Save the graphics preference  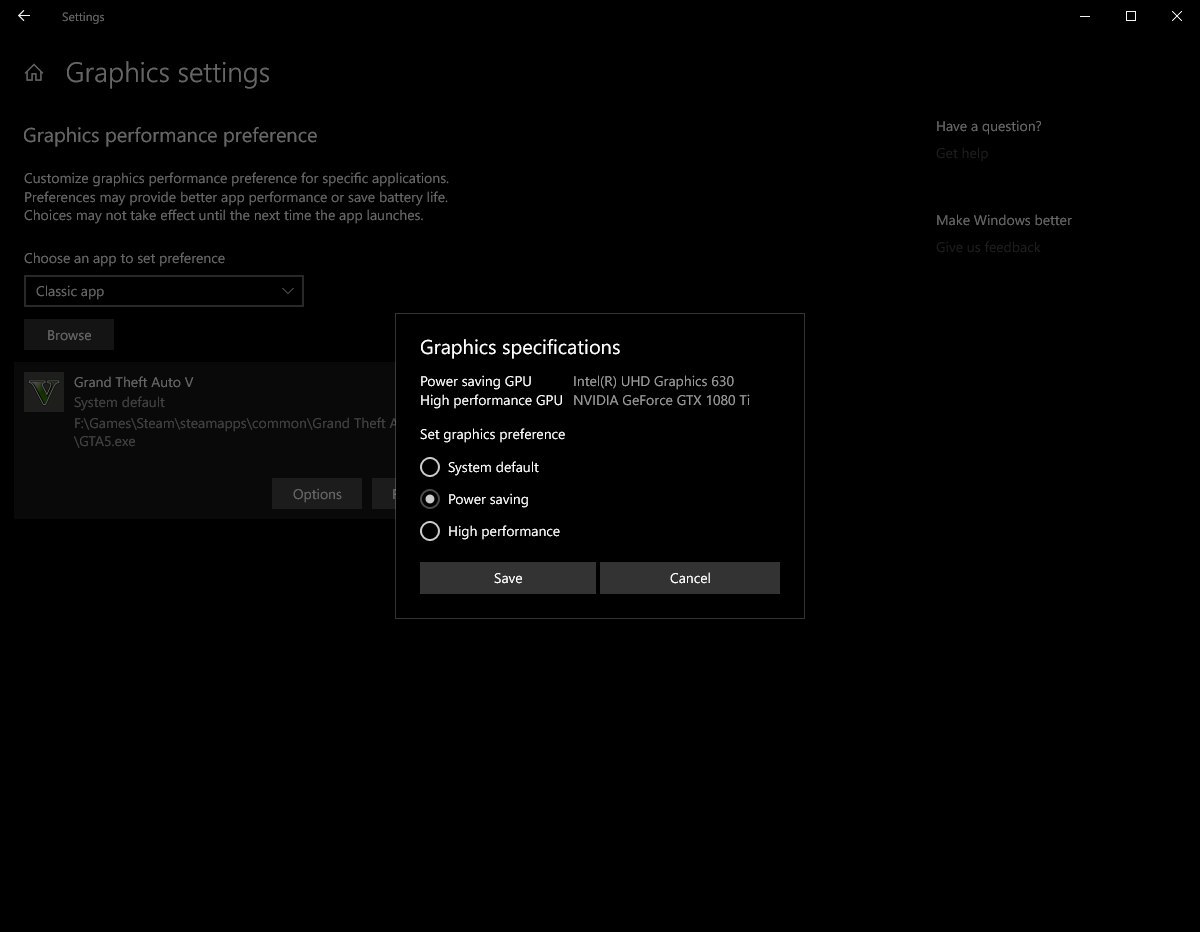tap(507, 578)
